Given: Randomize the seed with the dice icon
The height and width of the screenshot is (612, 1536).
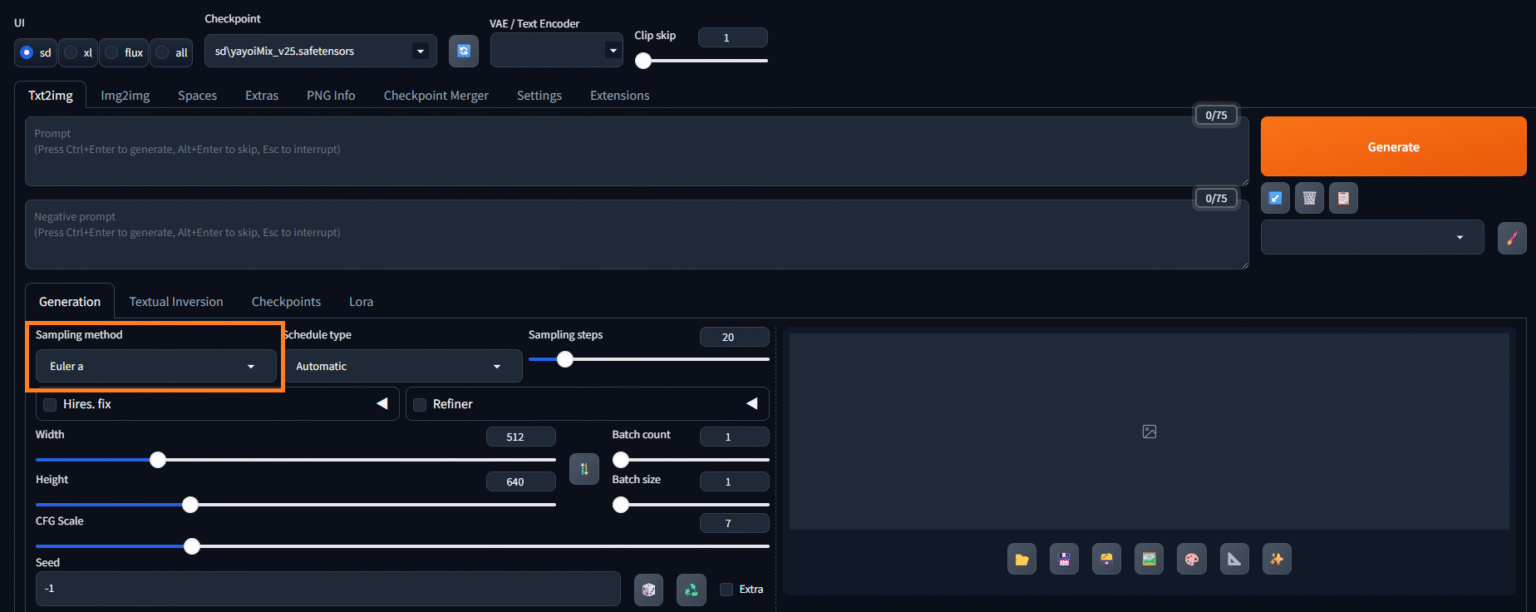Looking at the screenshot, I should [648, 589].
